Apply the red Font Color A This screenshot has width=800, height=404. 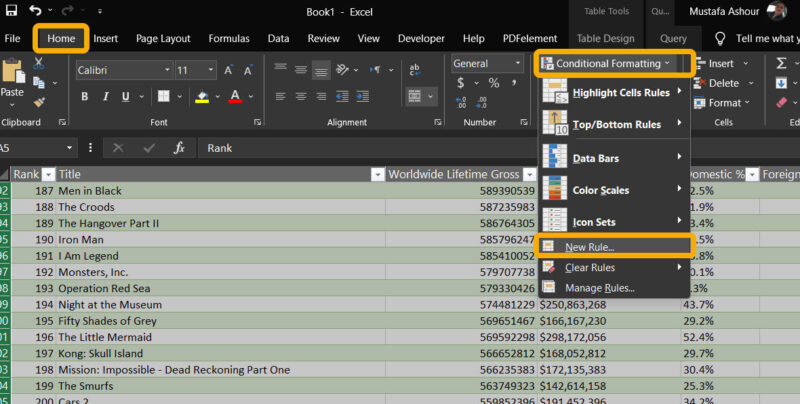coord(235,96)
